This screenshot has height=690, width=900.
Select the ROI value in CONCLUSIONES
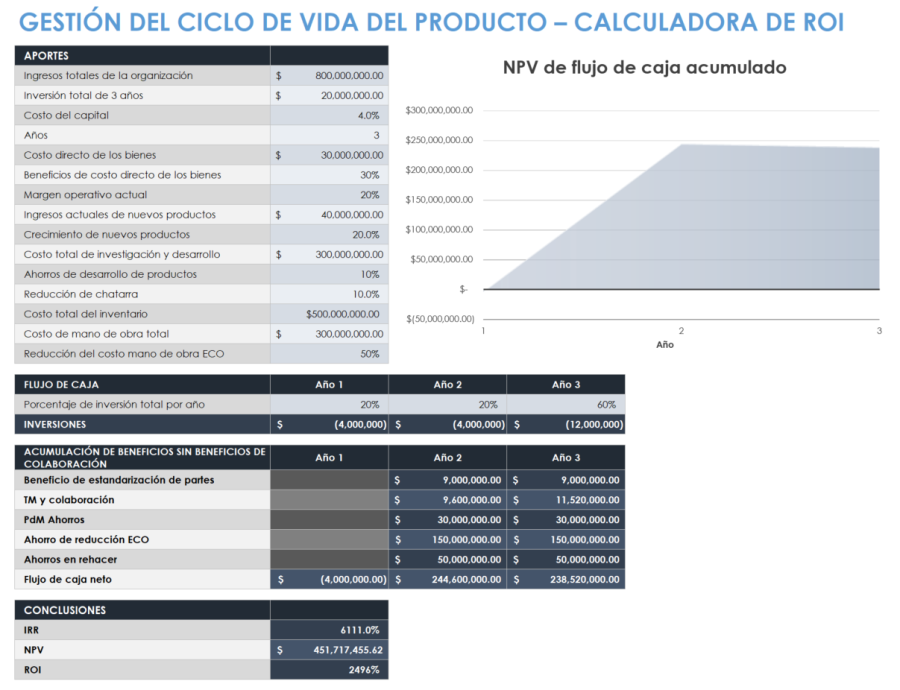pos(360,669)
